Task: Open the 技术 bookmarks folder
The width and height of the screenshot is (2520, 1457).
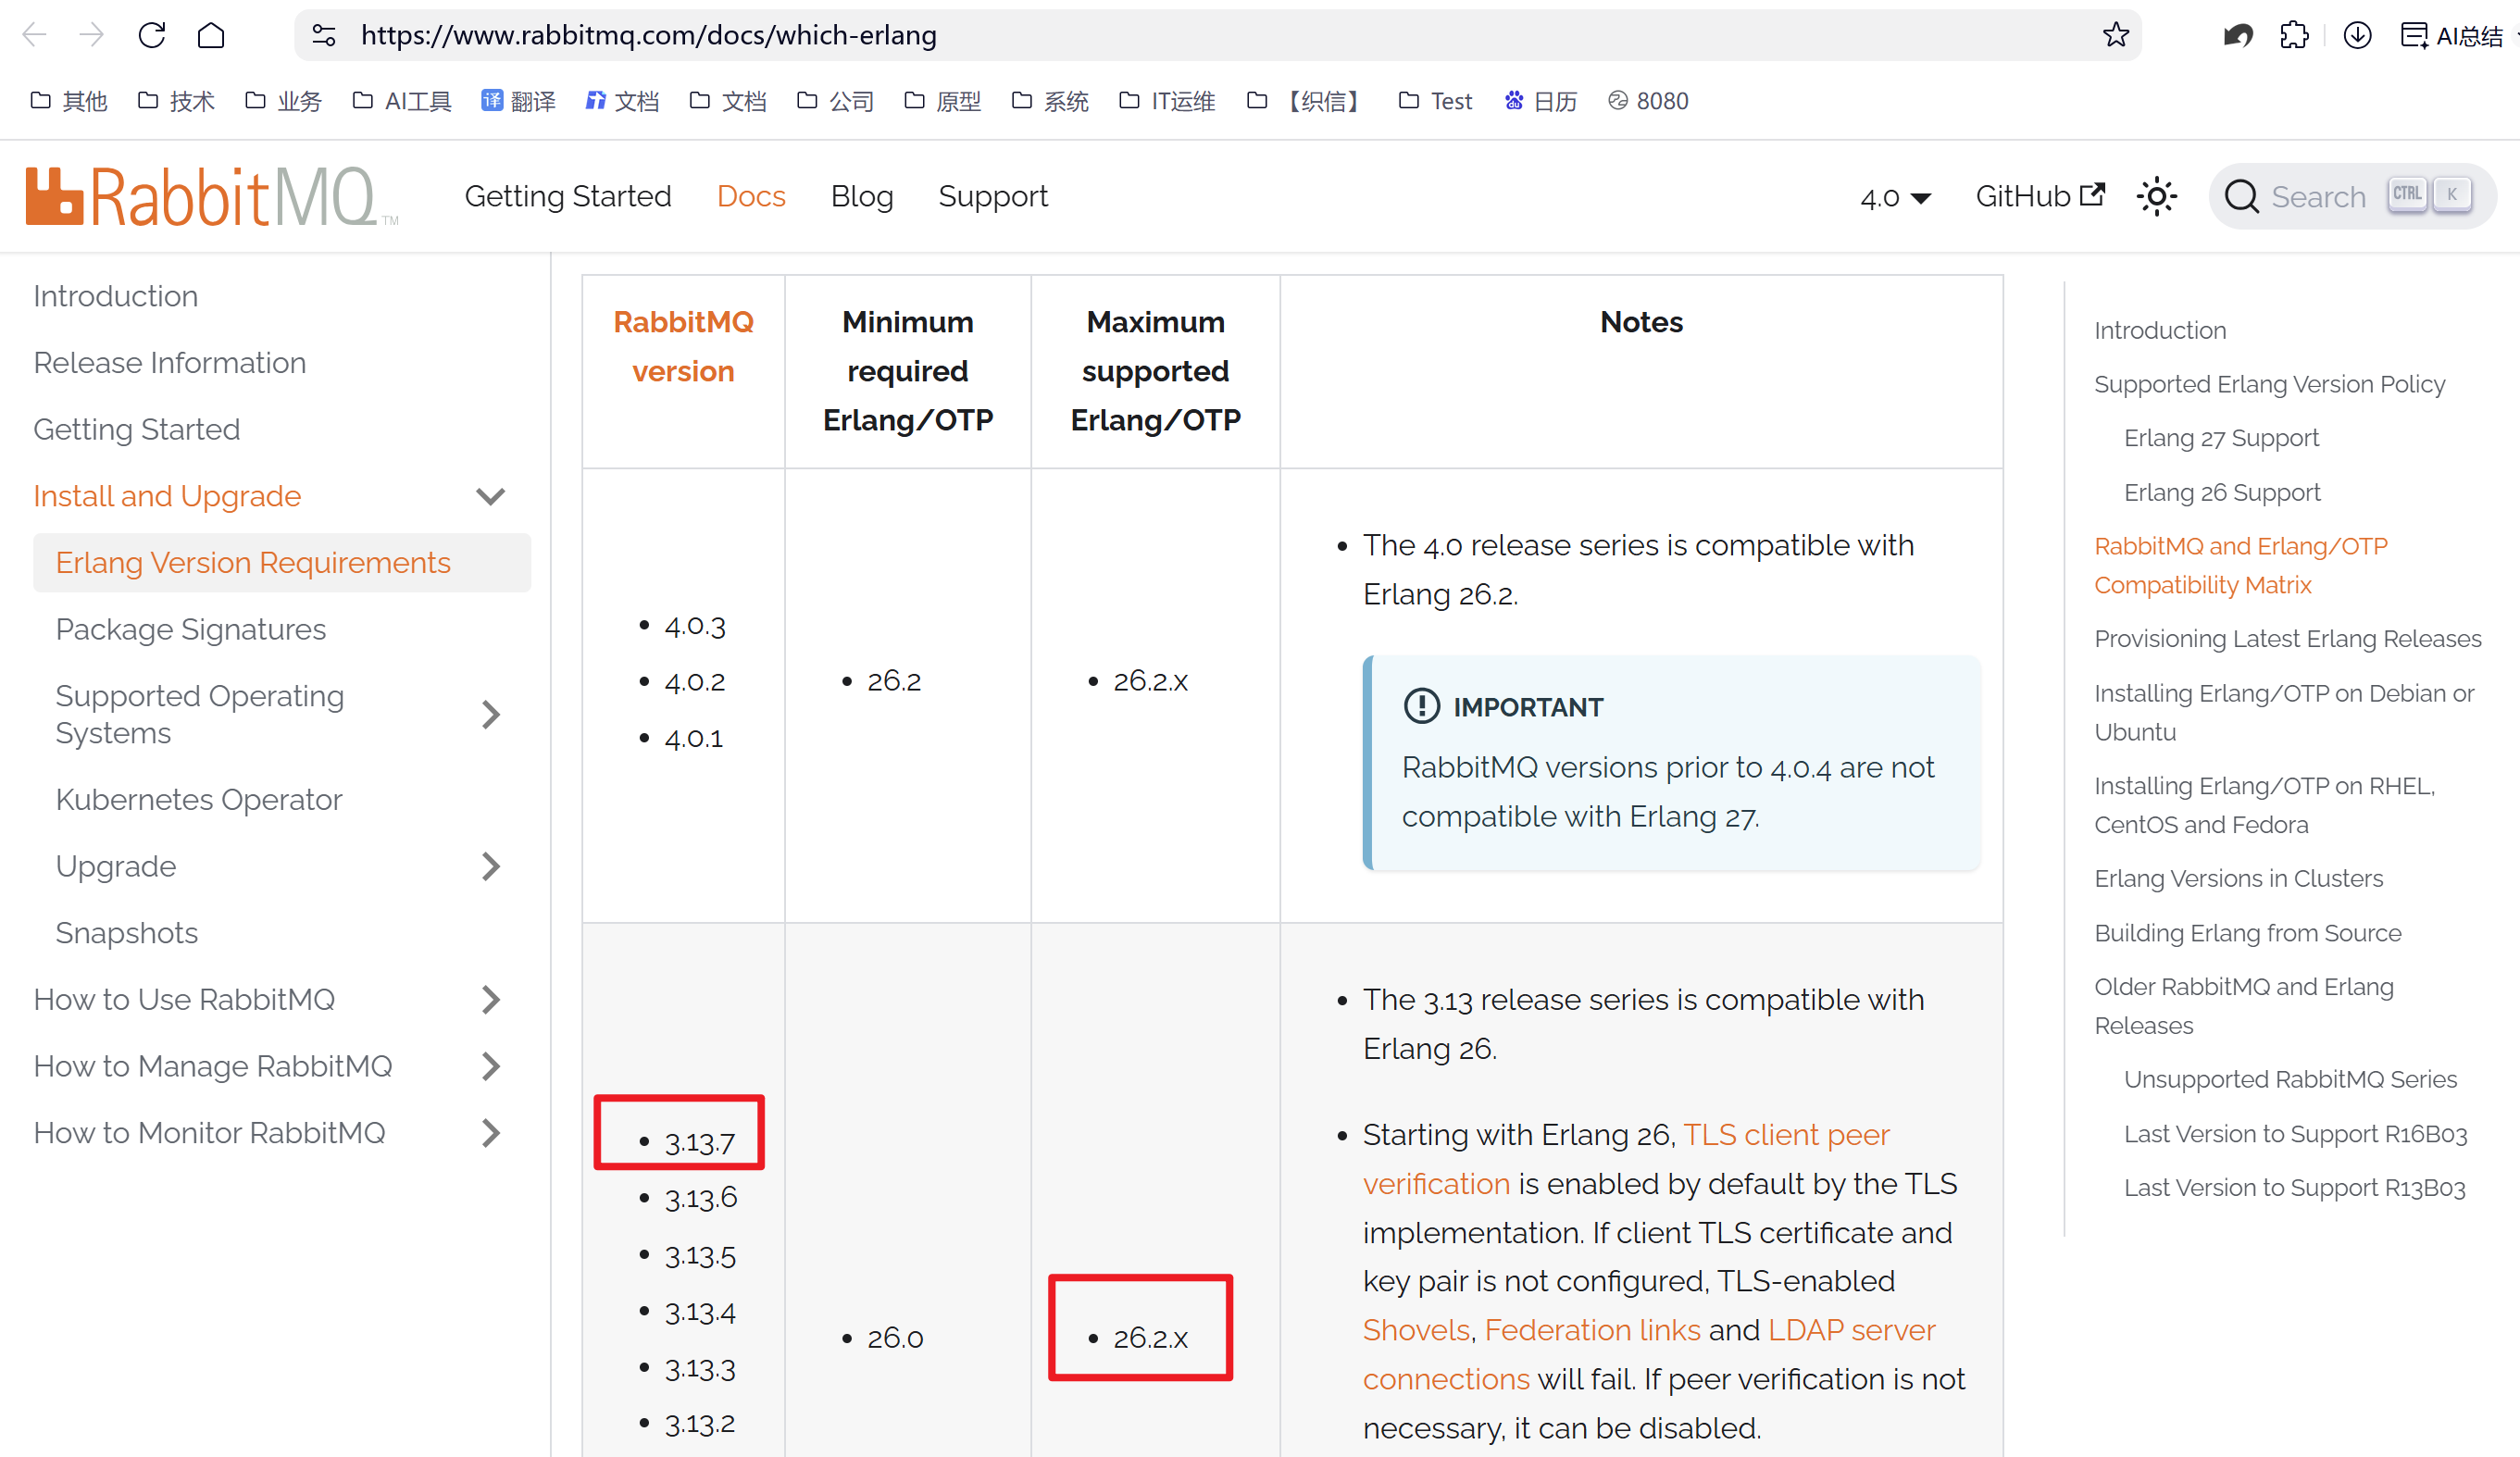Action: [176, 101]
